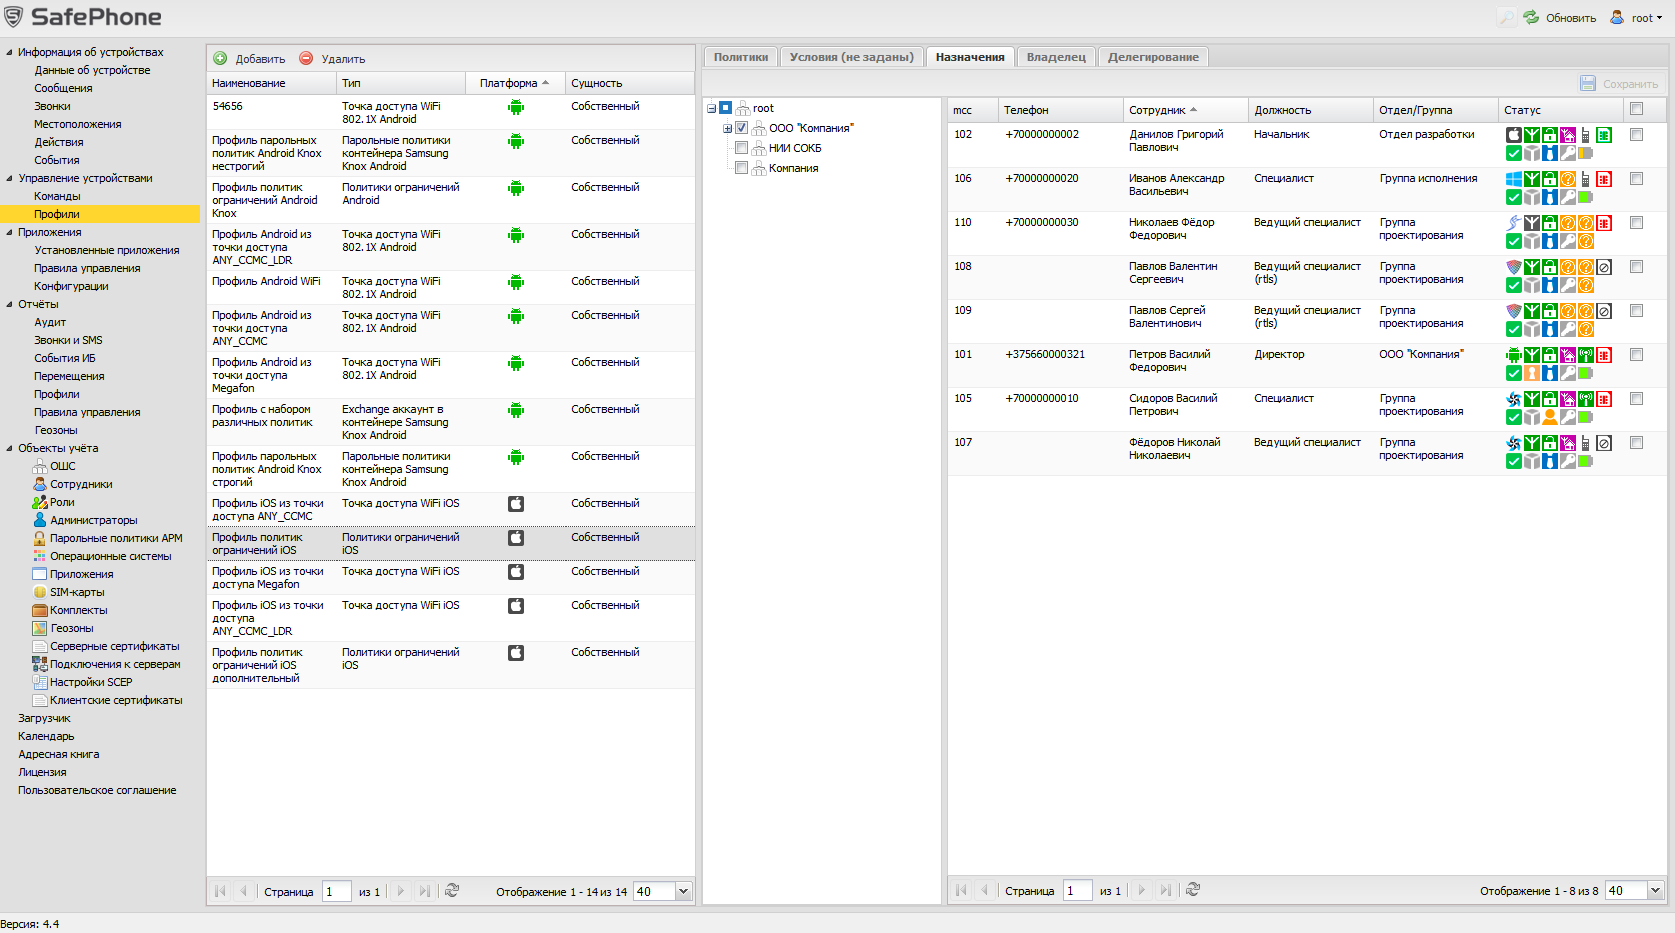The height and width of the screenshot is (933, 1675).
Task: Open the page size dropdown in the profiles list
Action: pyautogui.click(x=684, y=891)
